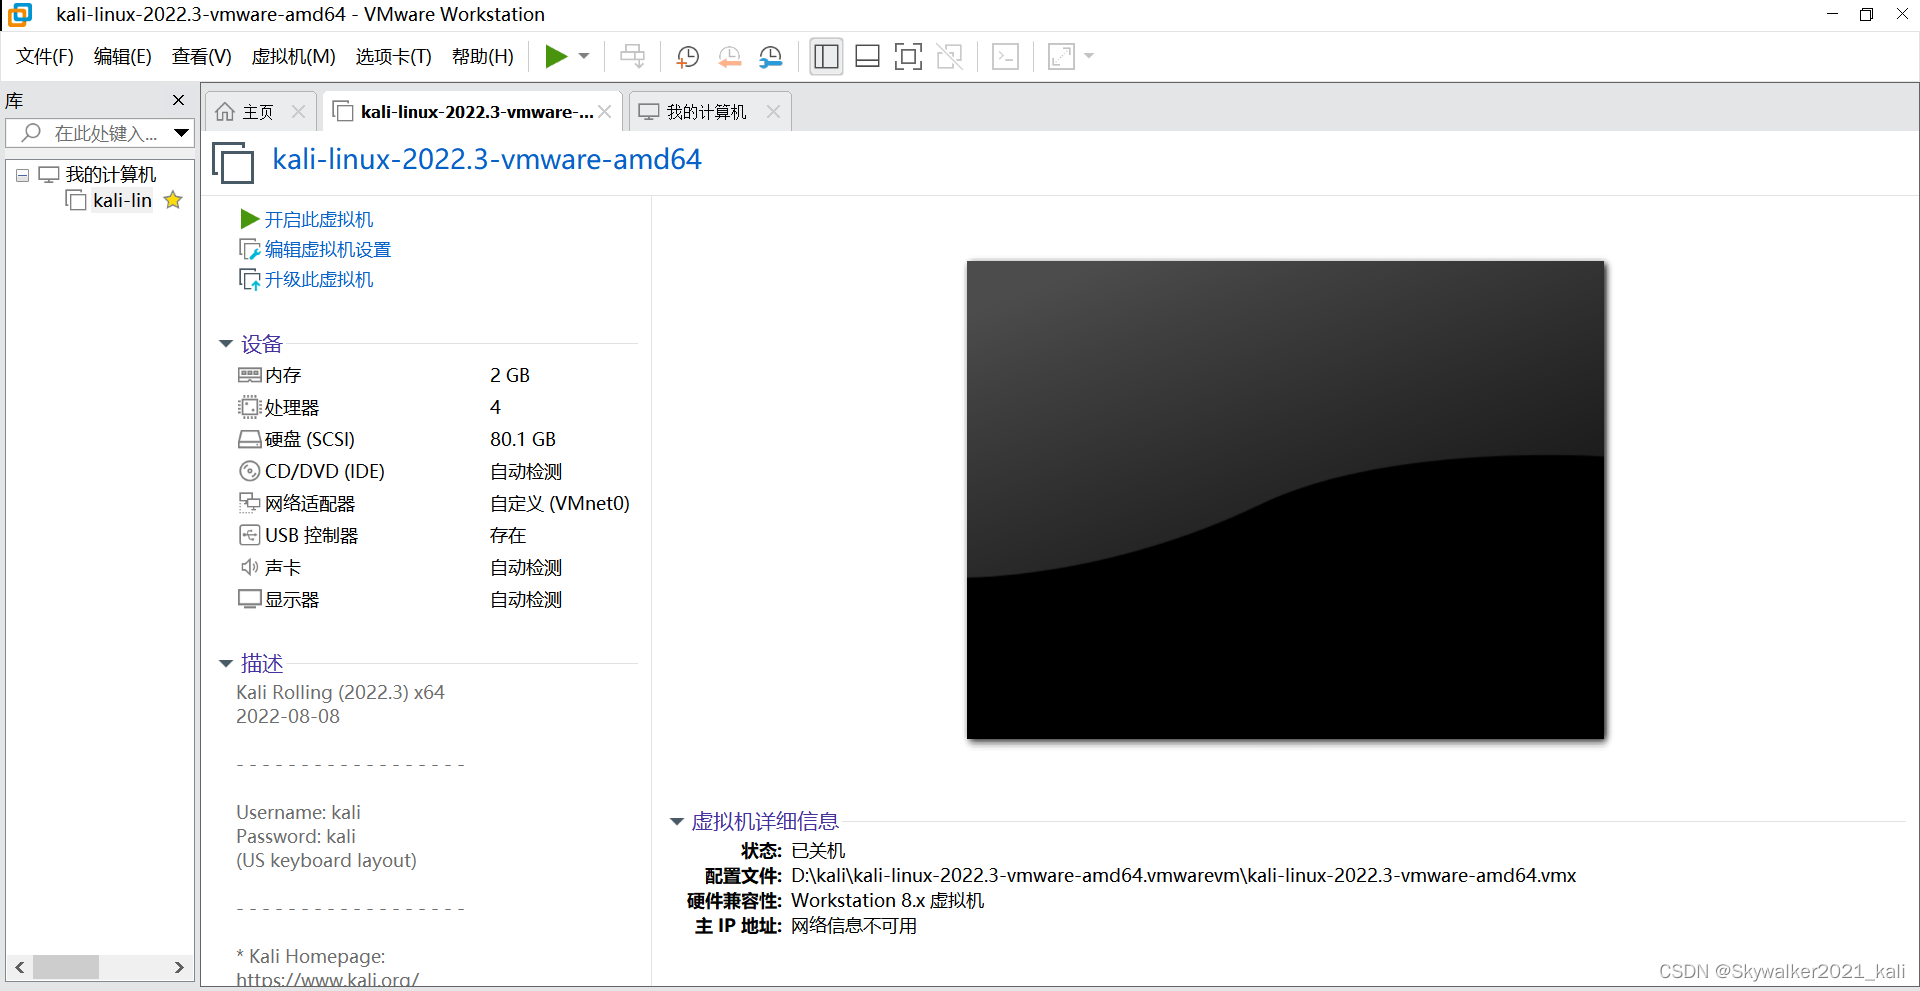Open the 虚拟机(M) menu
The image size is (1920, 991).
click(294, 57)
